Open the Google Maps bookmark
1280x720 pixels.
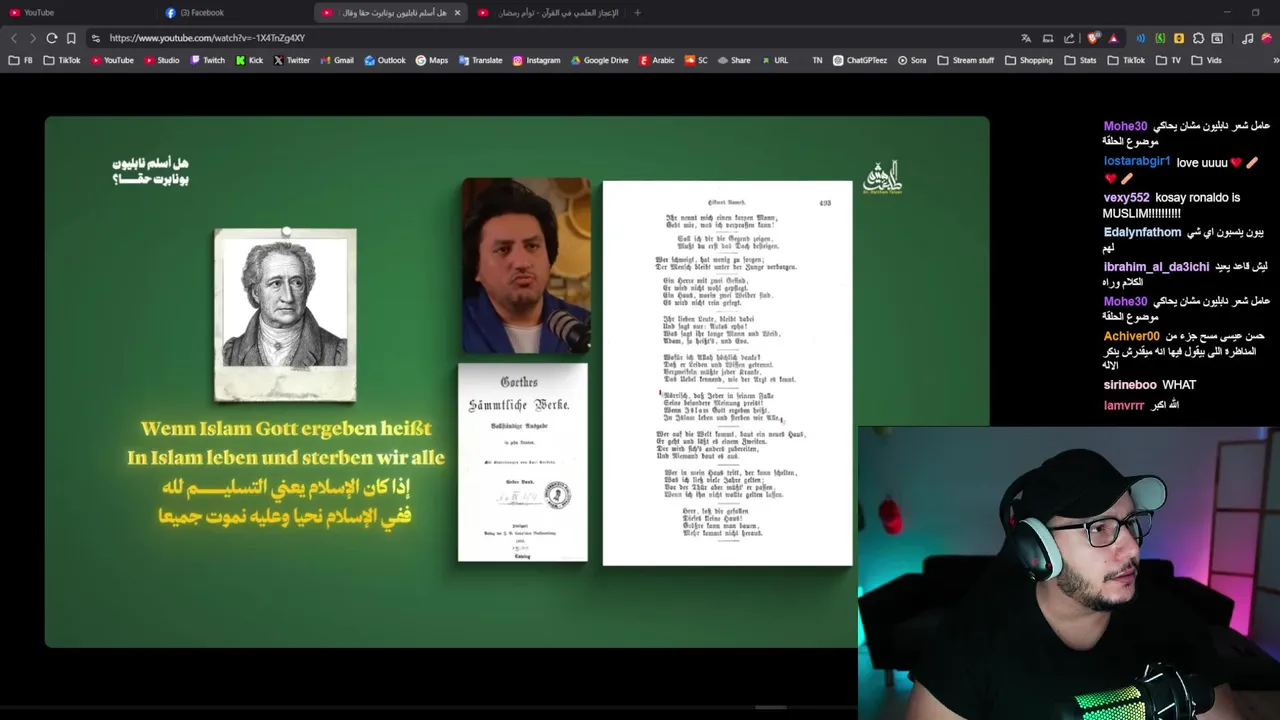tap(432, 60)
